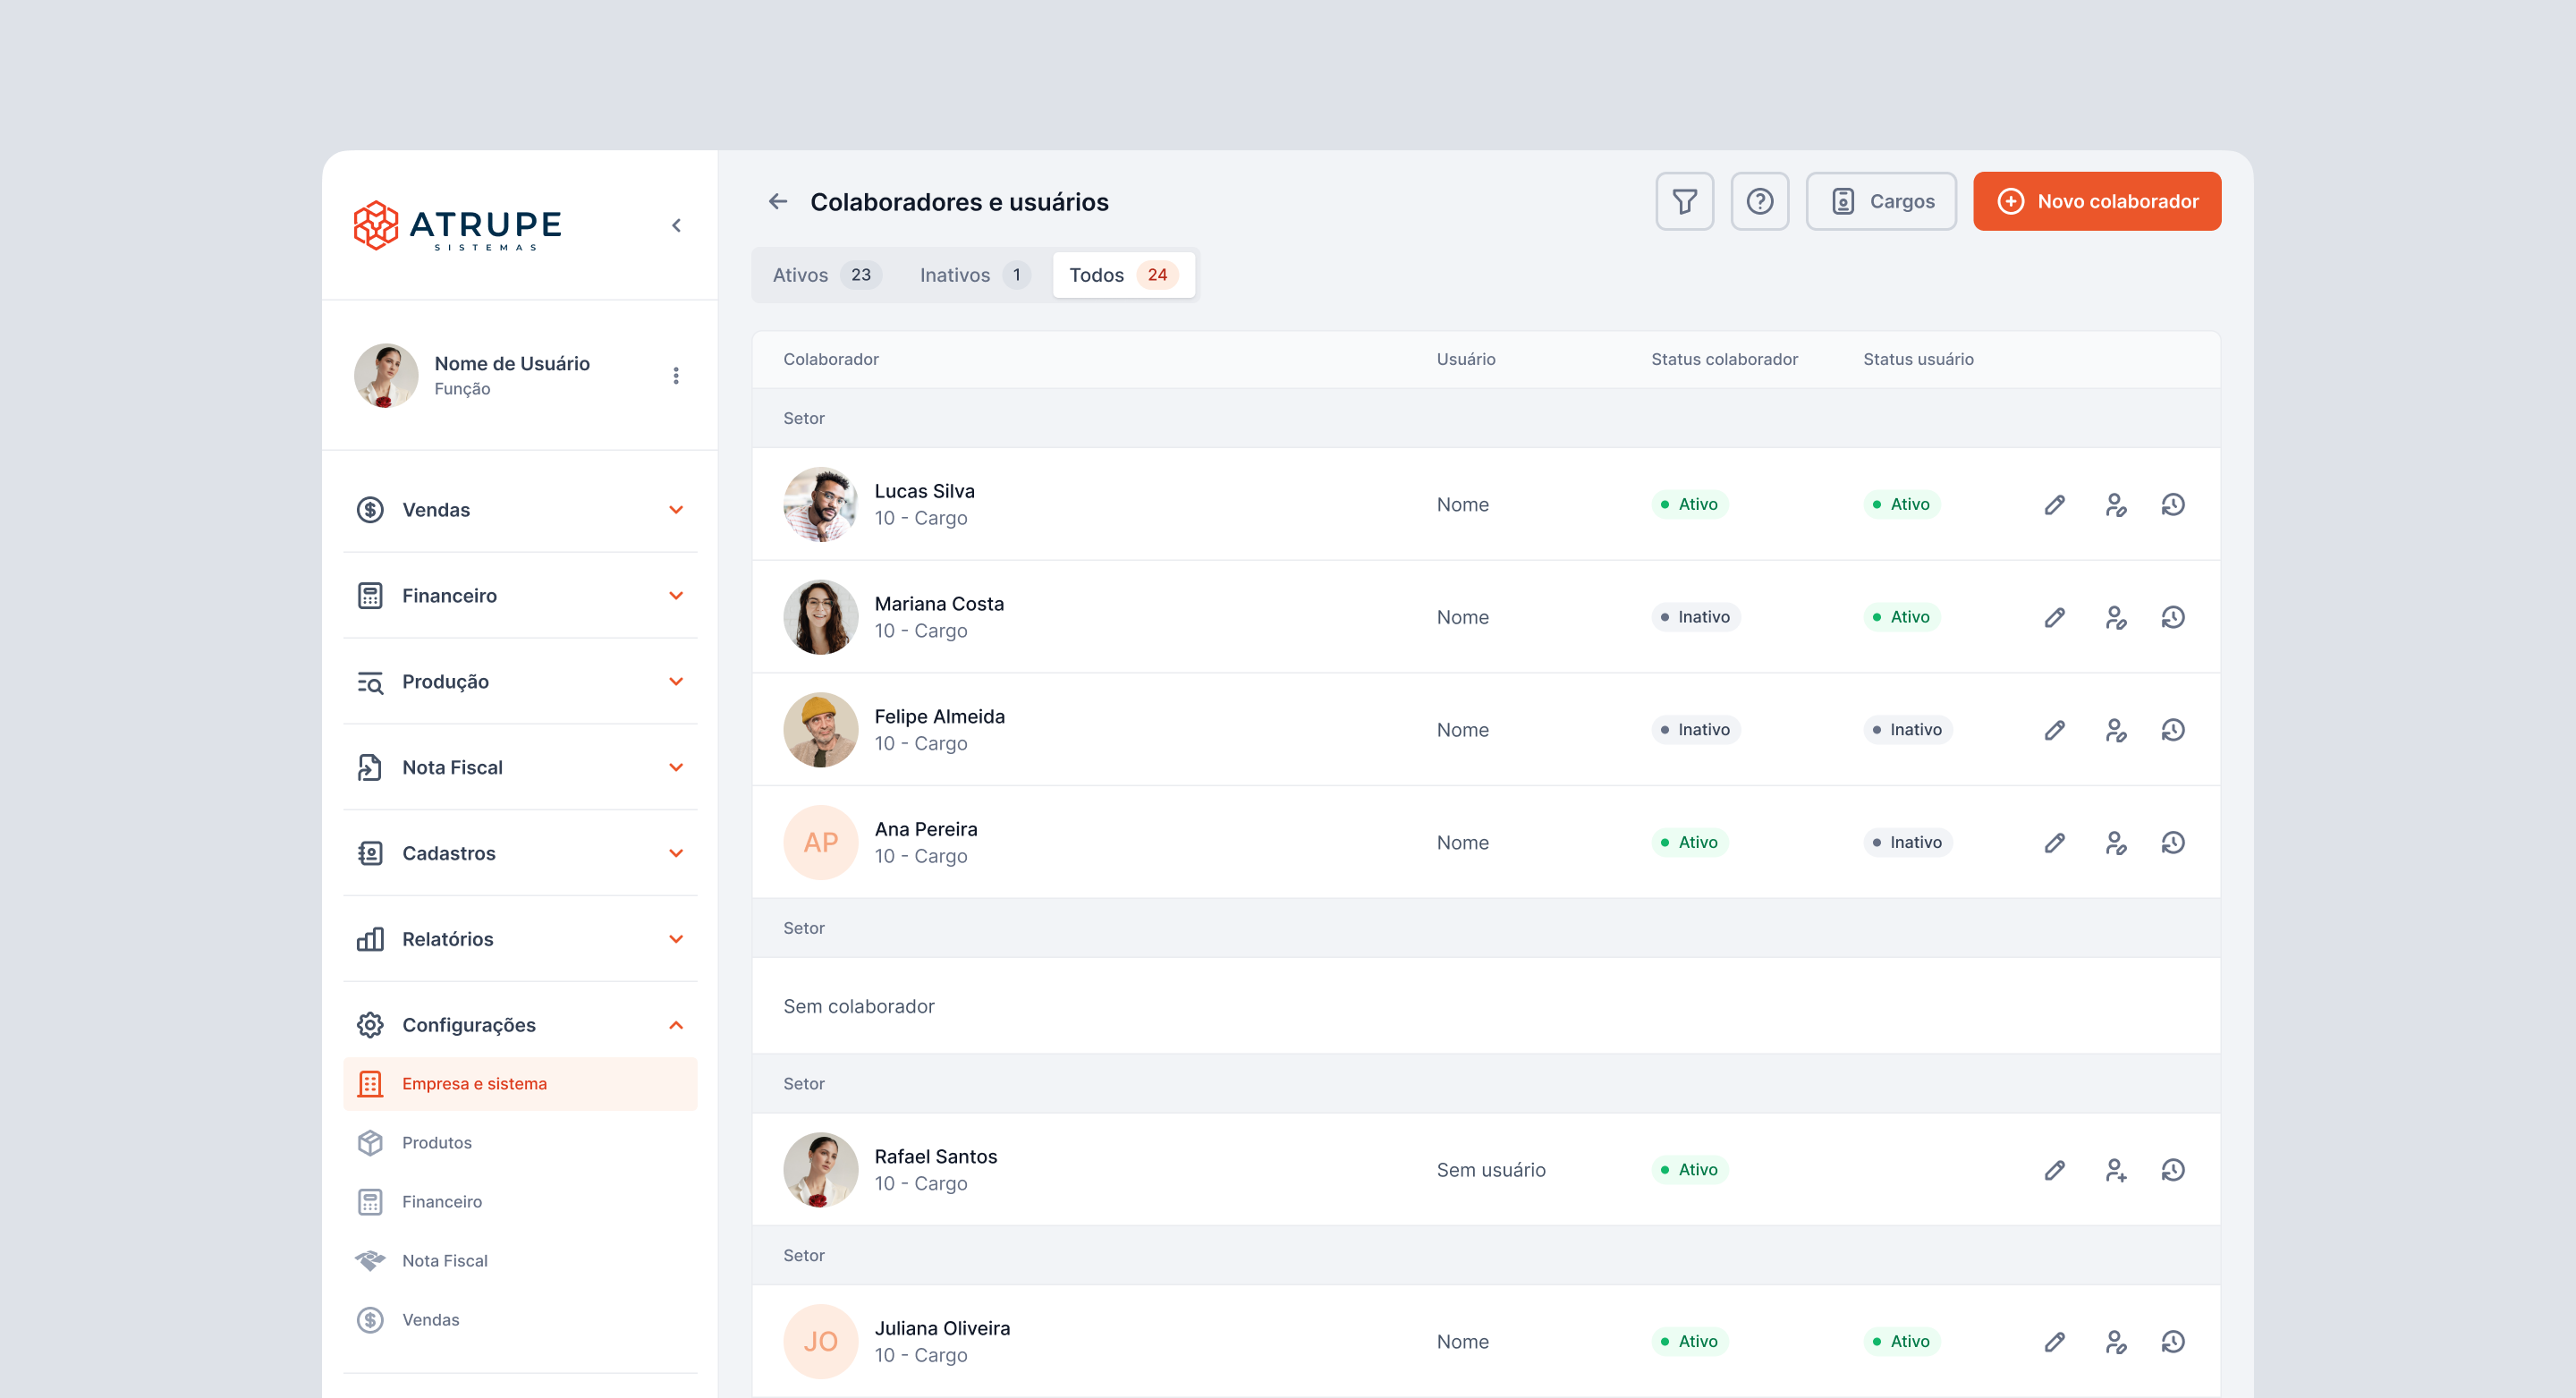Edit Lucas Silva with pencil icon
The image size is (2576, 1398).
2054,504
